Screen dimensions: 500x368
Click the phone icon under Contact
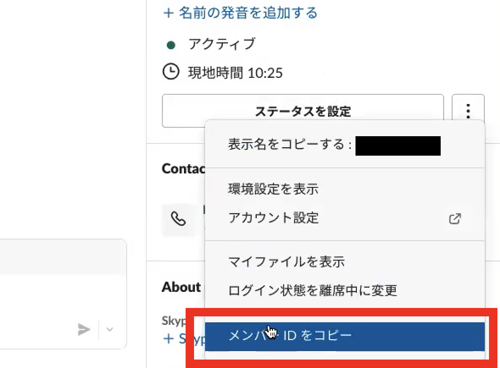[x=178, y=219]
